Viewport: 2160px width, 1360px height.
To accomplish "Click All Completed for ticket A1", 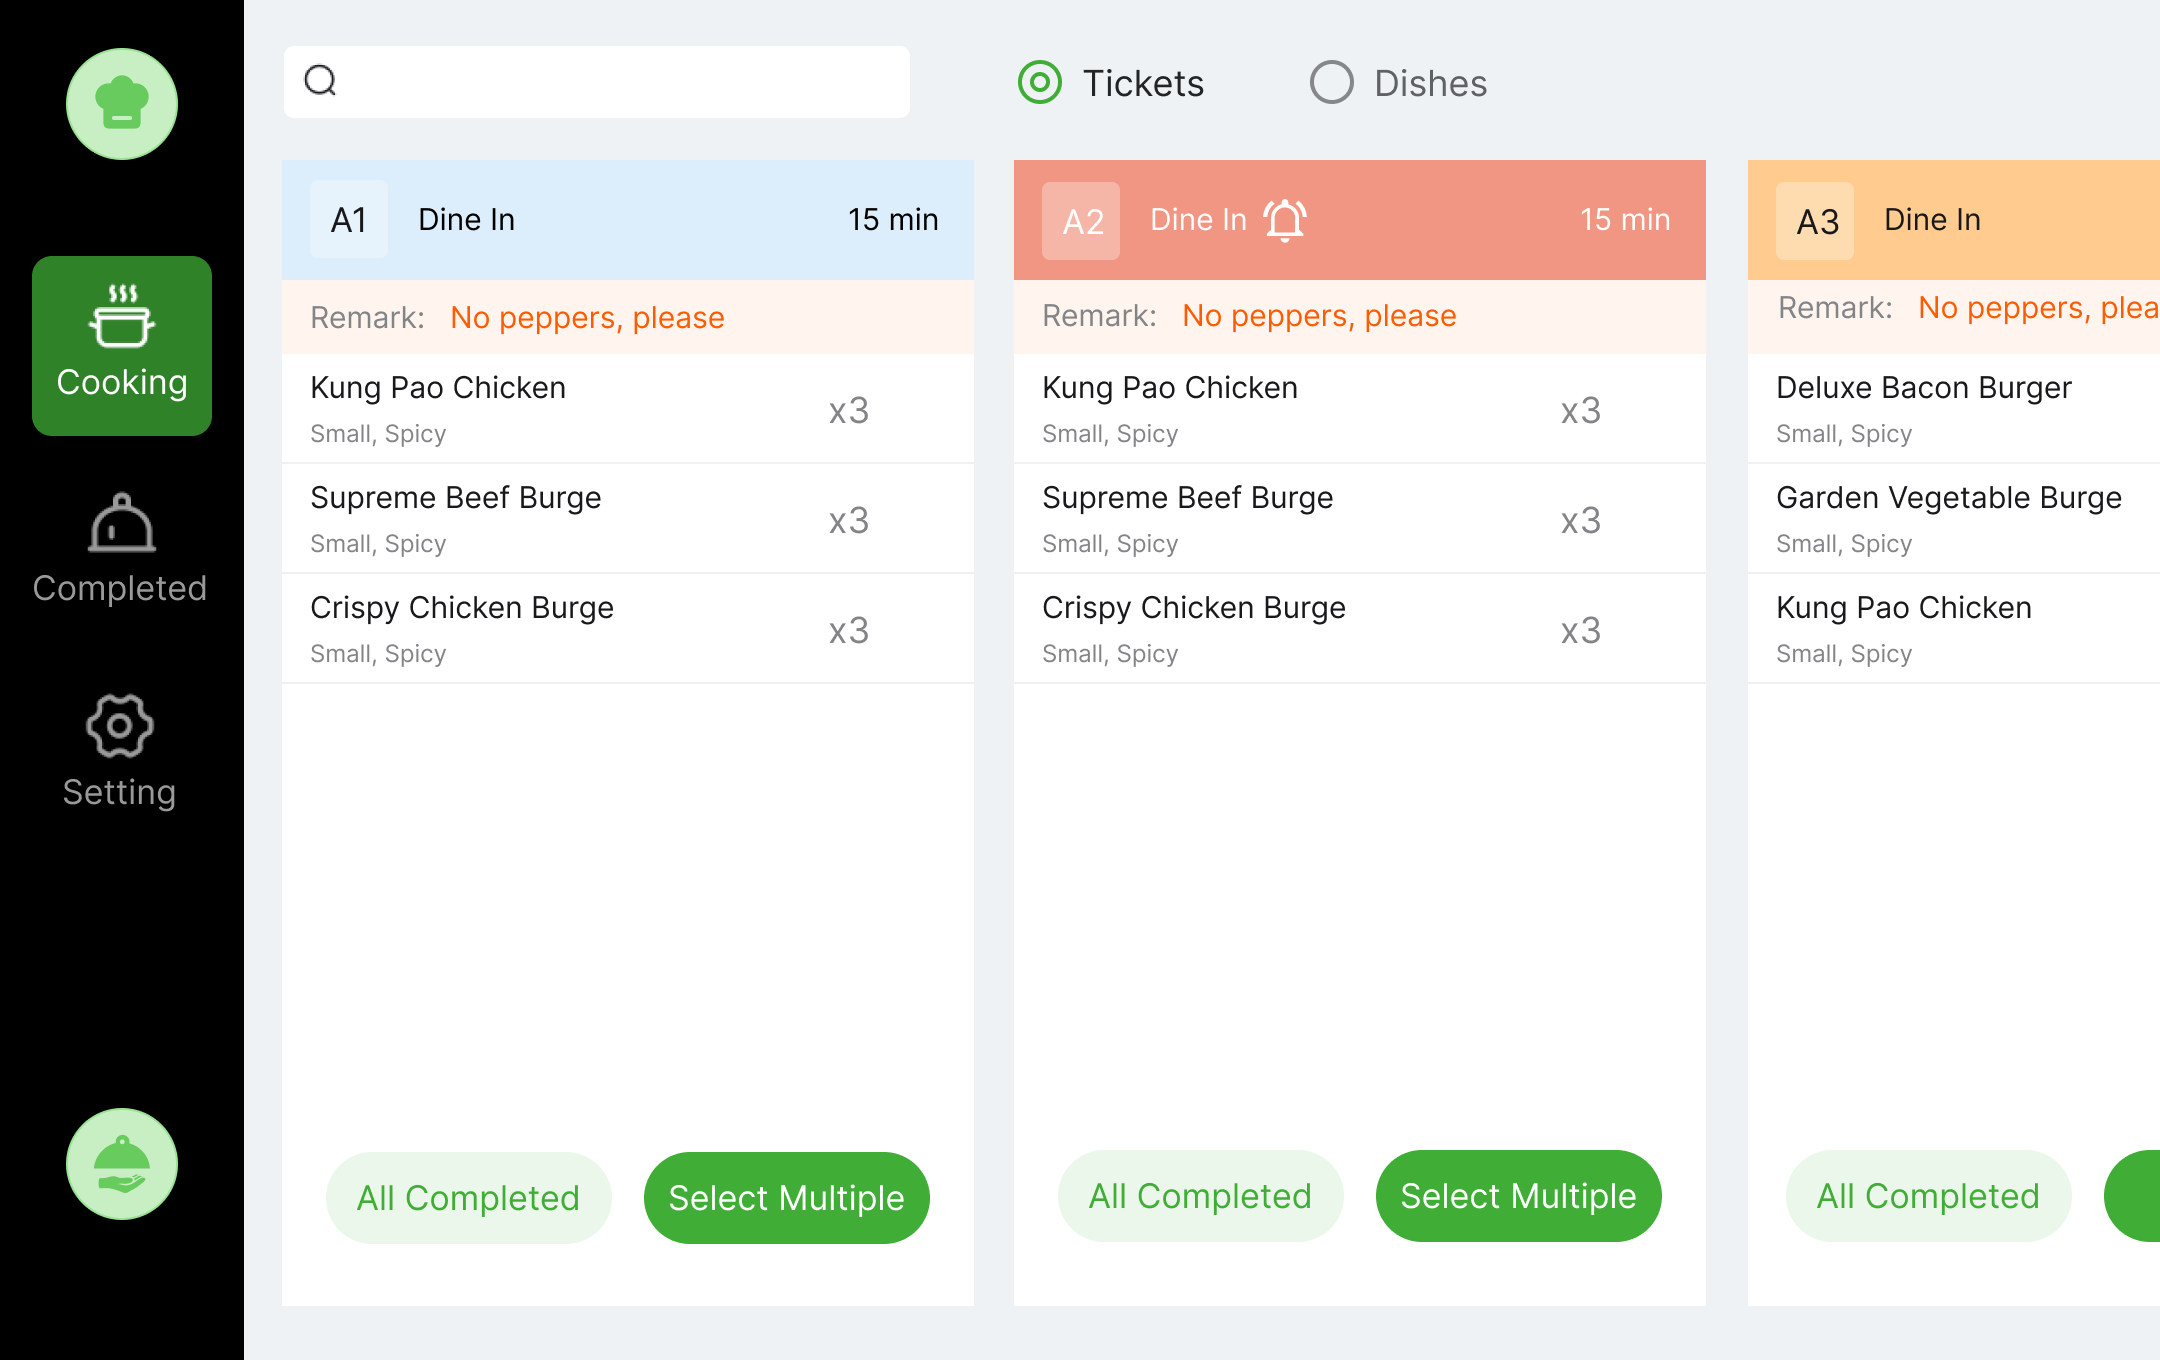I will (x=468, y=1197).
